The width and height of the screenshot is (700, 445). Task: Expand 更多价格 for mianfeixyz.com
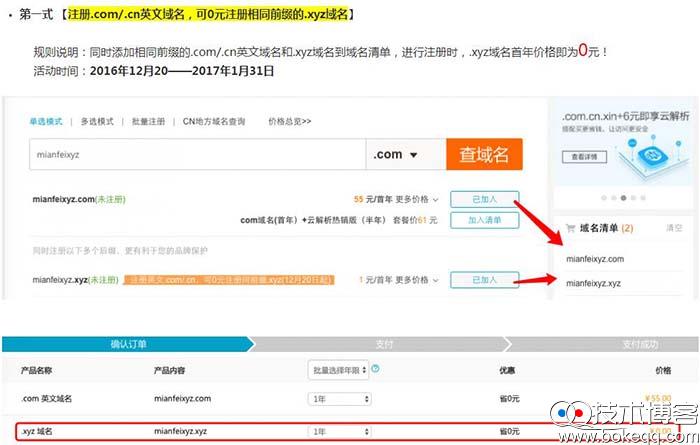(418, 199)
